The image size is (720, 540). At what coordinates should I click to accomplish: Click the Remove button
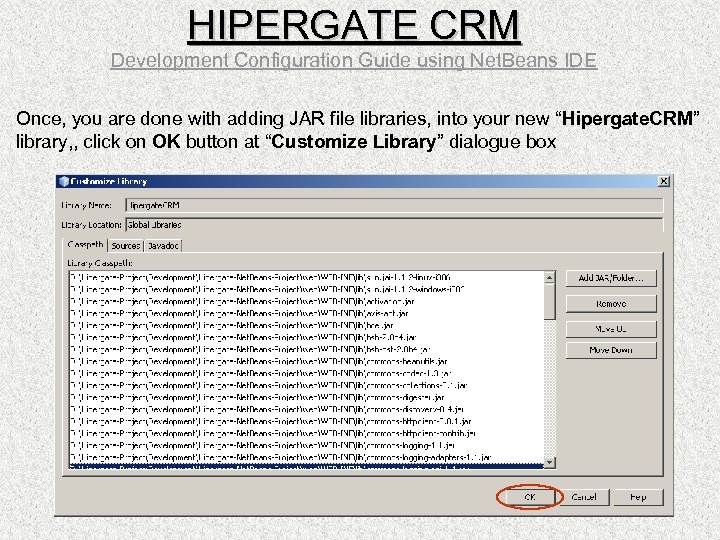[x=611, y=304]
